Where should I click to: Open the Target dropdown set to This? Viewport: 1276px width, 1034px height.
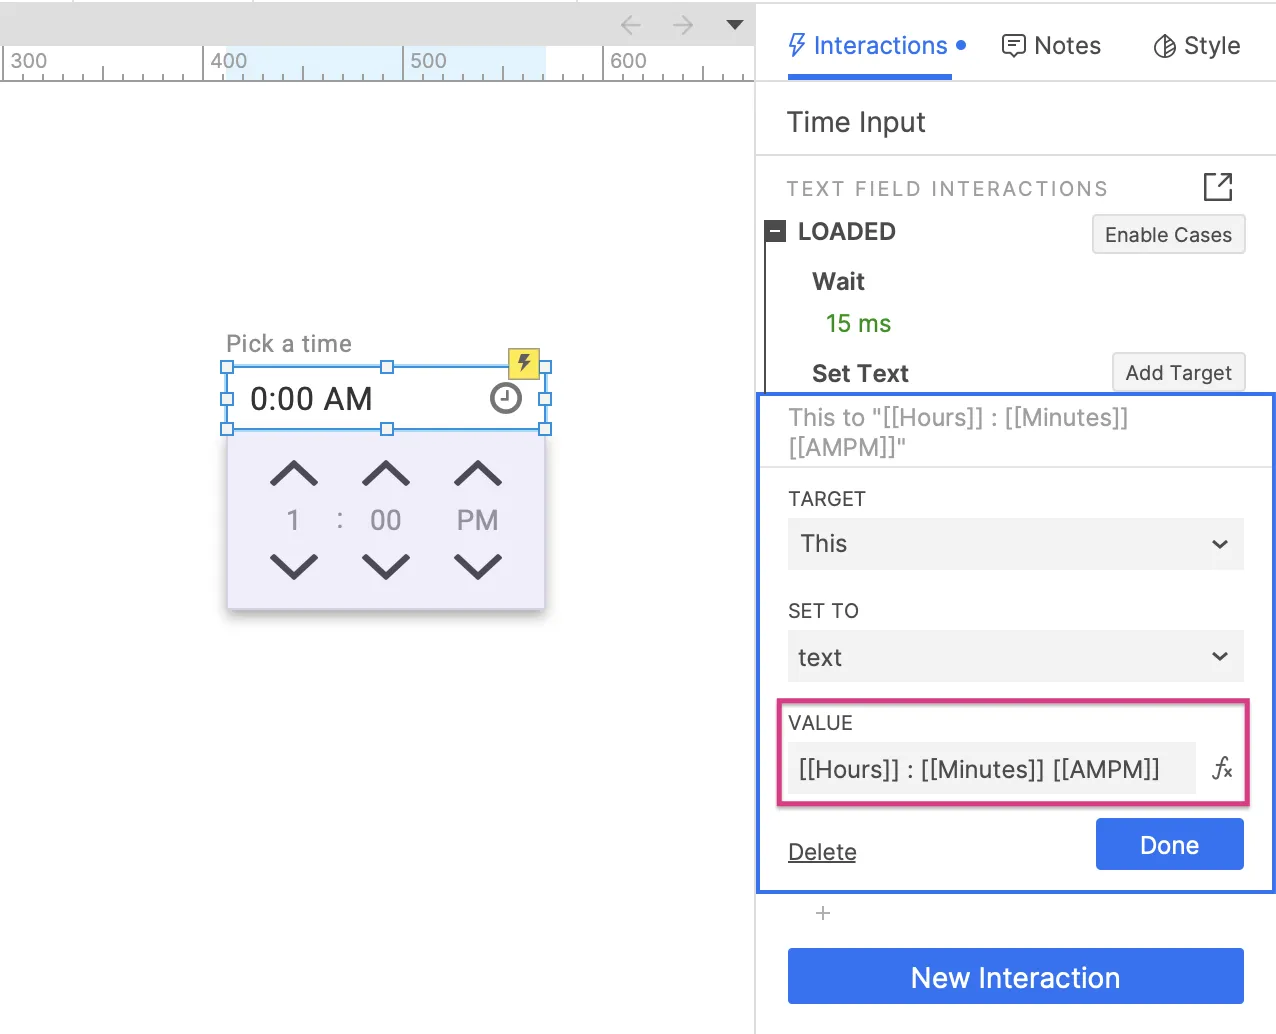click(x=1015, y=544)
